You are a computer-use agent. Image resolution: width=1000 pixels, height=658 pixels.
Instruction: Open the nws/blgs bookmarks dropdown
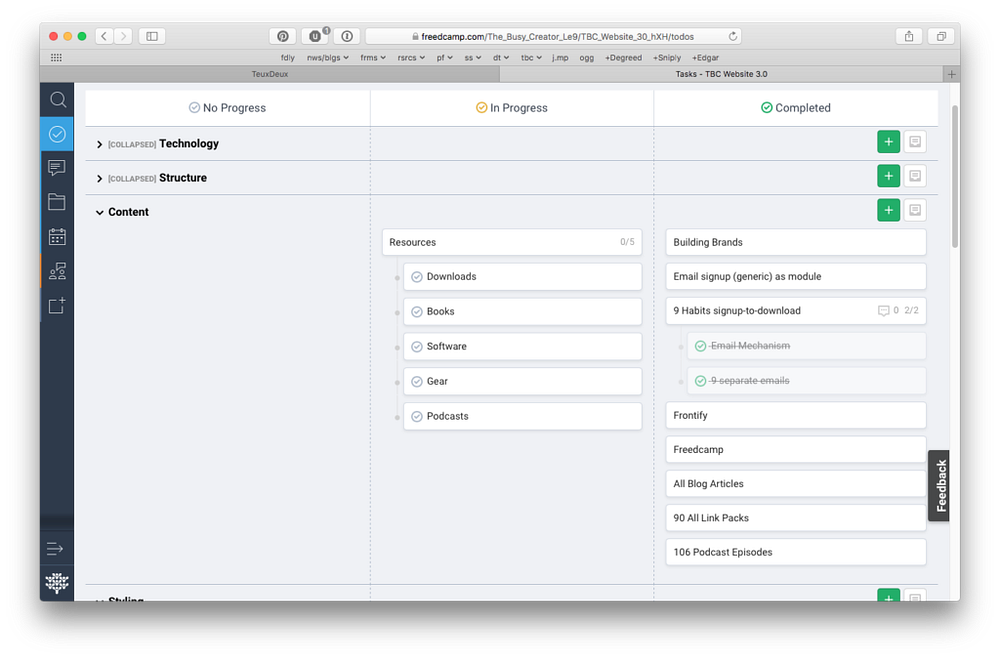pos(327,57)
